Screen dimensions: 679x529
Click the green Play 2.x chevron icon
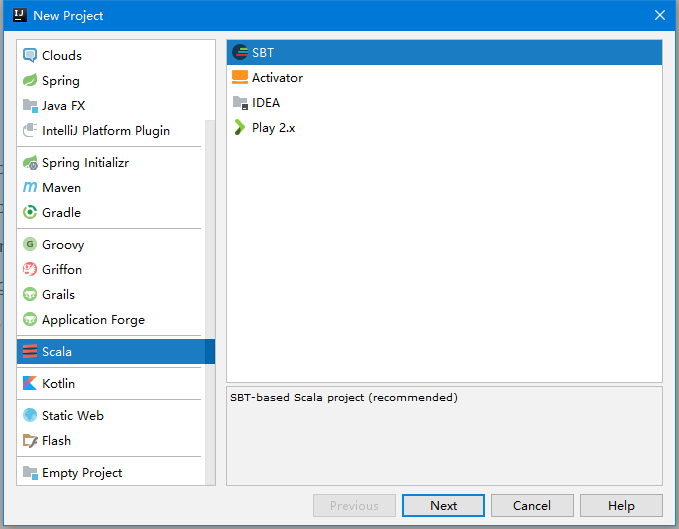(239, 128)
